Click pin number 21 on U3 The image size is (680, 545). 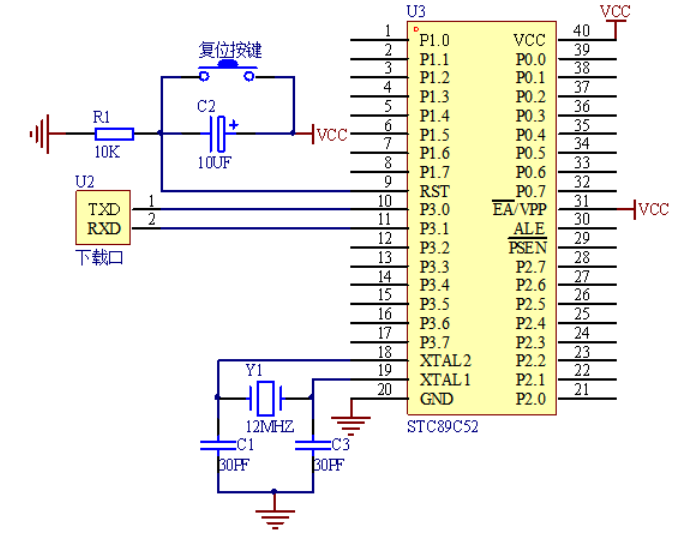(582, 389)
